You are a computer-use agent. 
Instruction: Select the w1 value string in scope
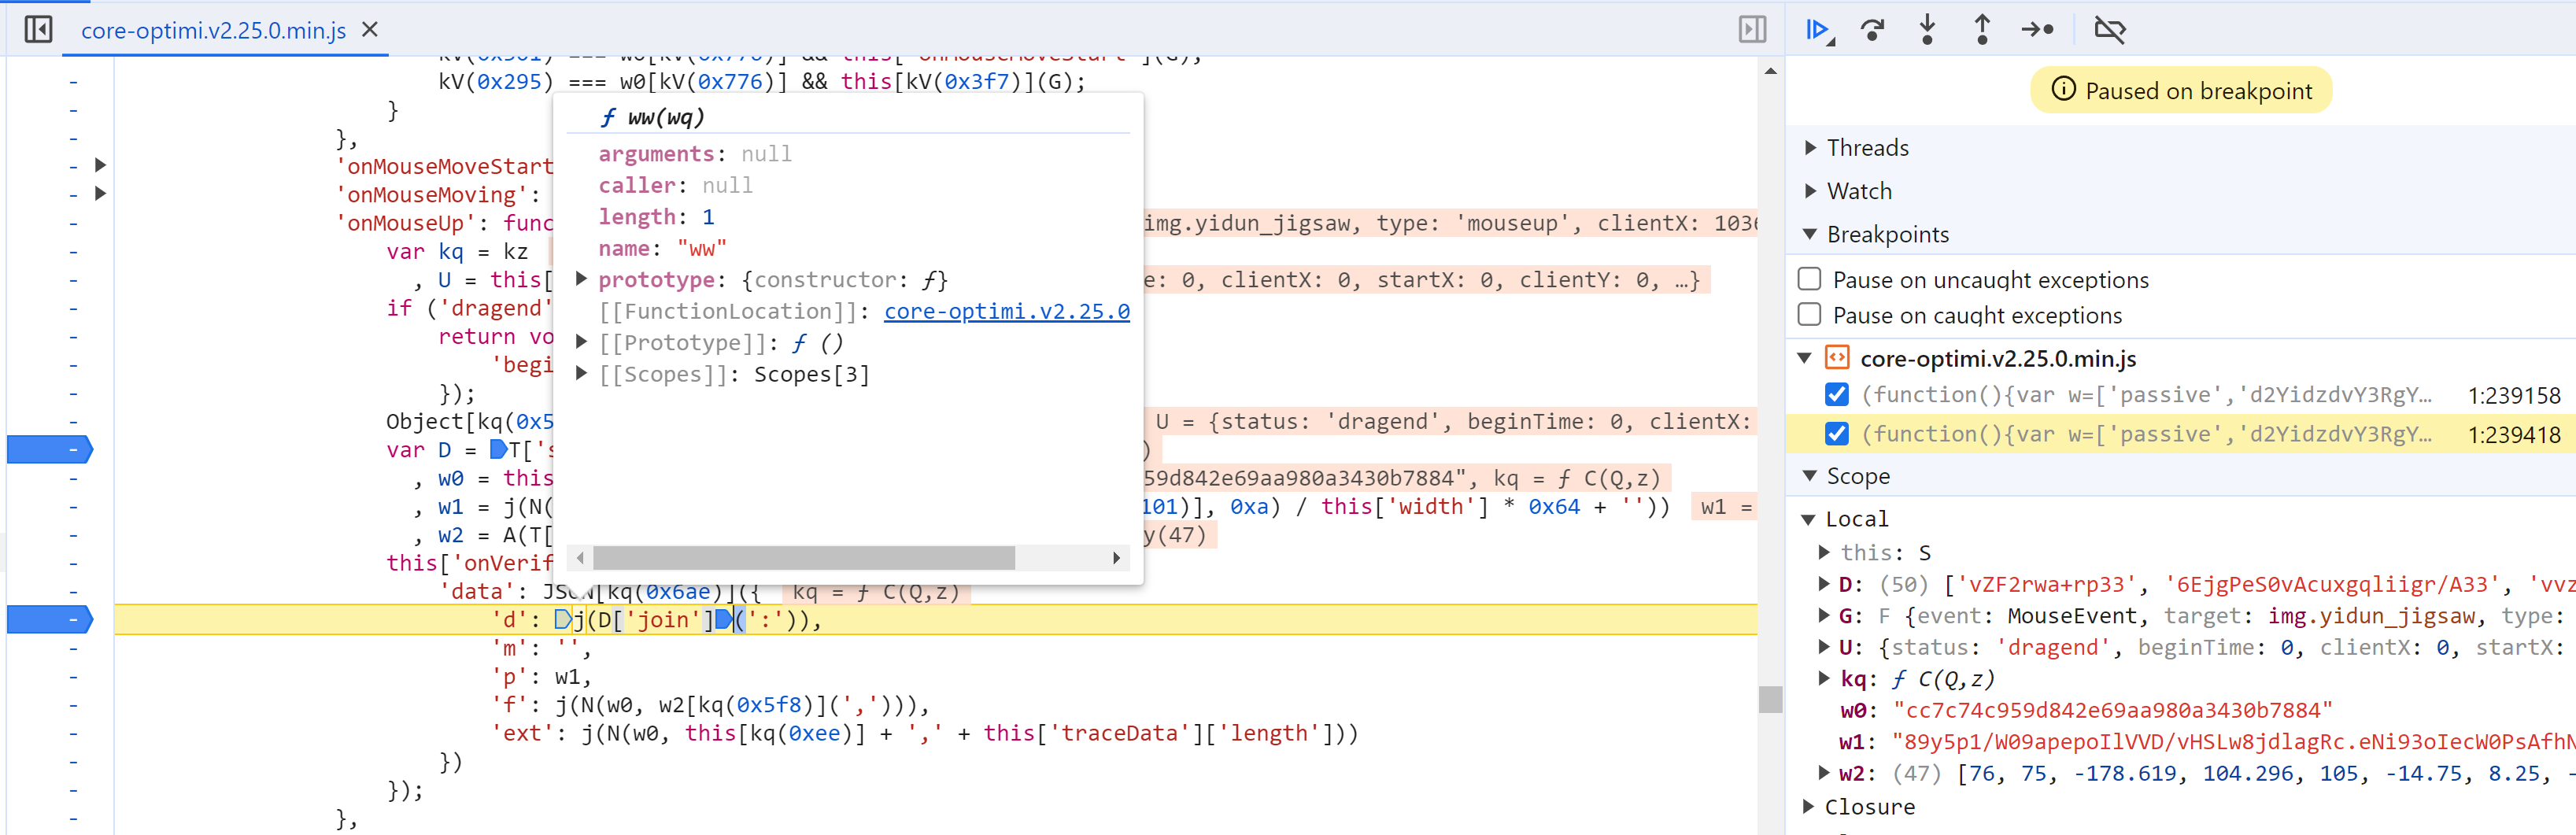2233,742
